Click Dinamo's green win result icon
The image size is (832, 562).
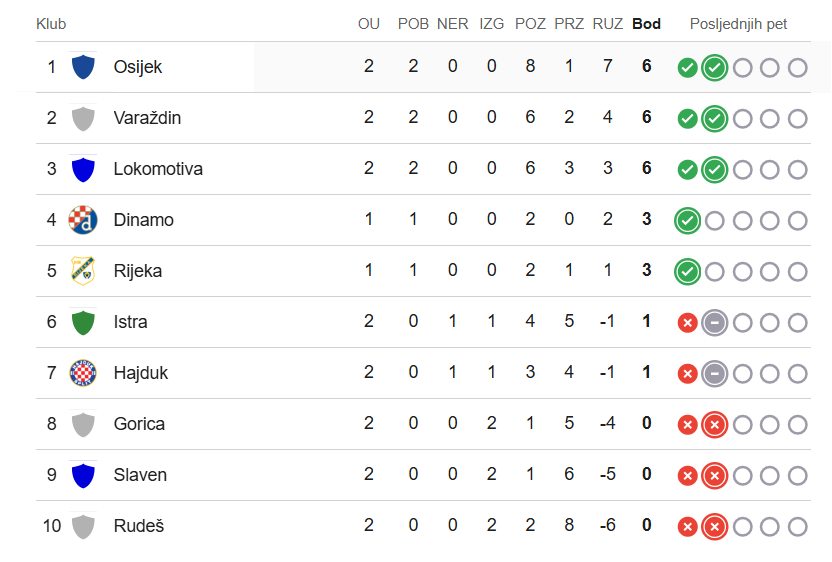(687, 220)
